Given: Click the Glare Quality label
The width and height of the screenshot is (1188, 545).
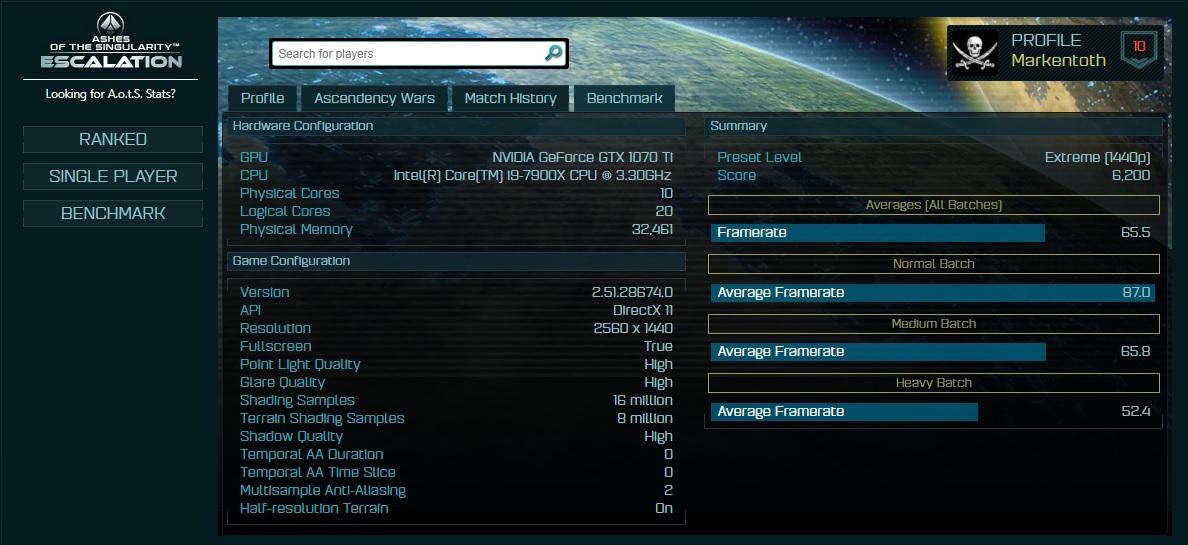Looking at the screenshot, I should click(x=282, y=383).
